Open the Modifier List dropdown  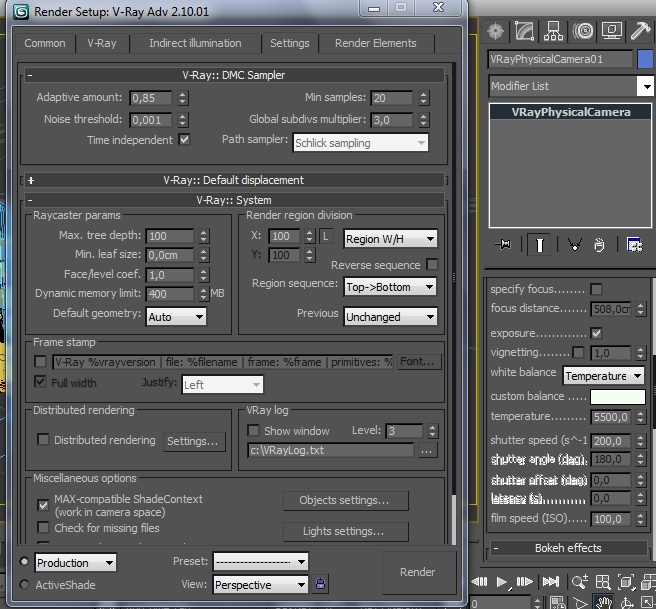[x=571, y=86]
